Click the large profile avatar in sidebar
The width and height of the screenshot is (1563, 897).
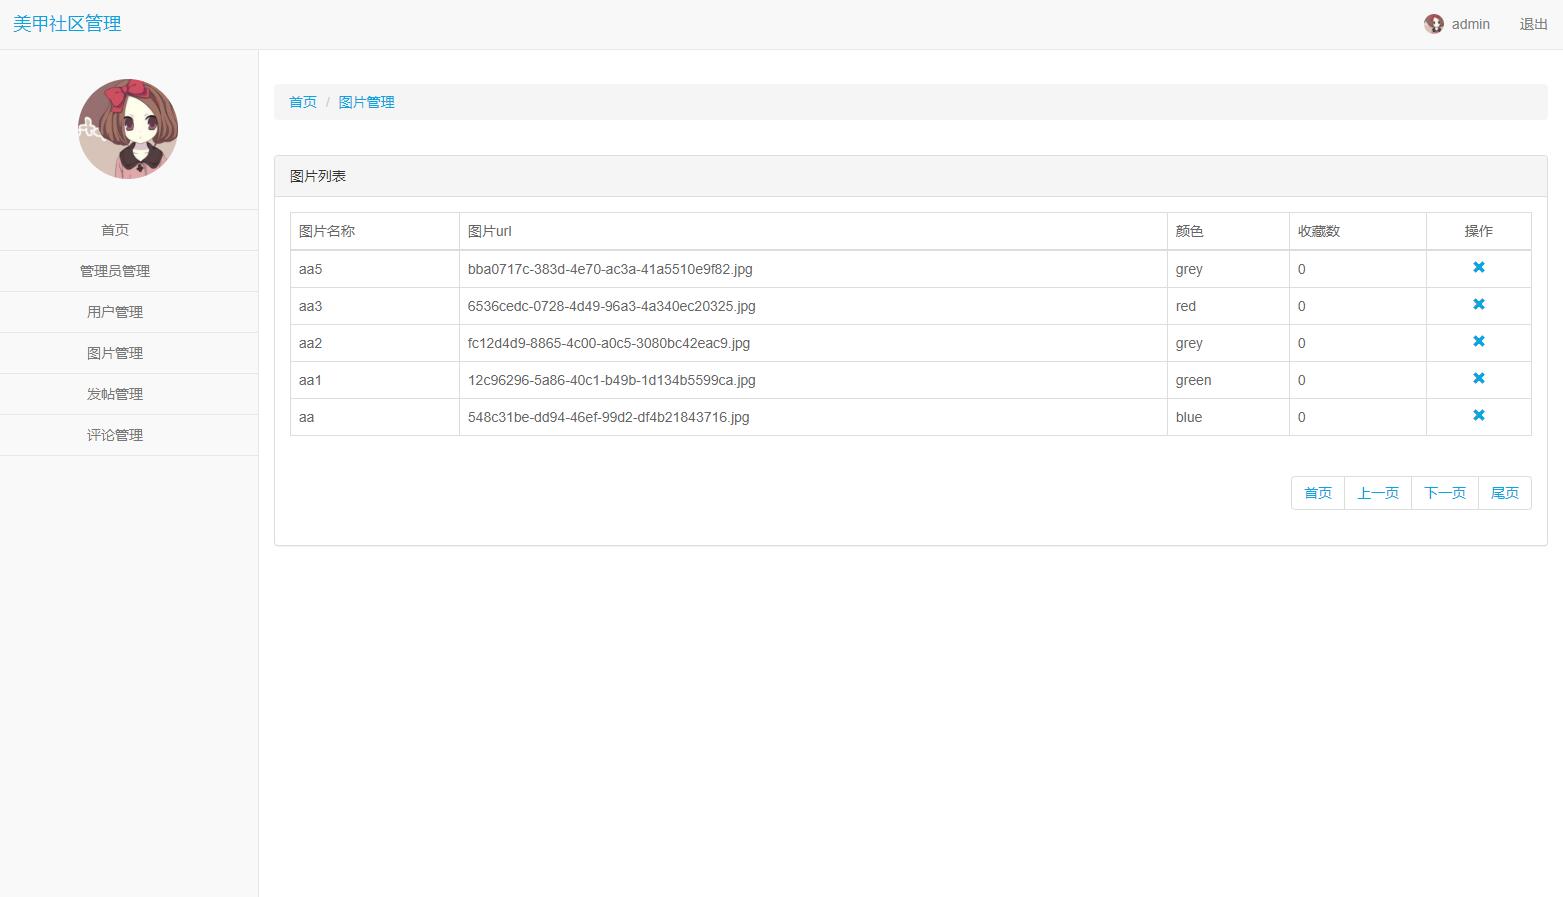[128, 129]
